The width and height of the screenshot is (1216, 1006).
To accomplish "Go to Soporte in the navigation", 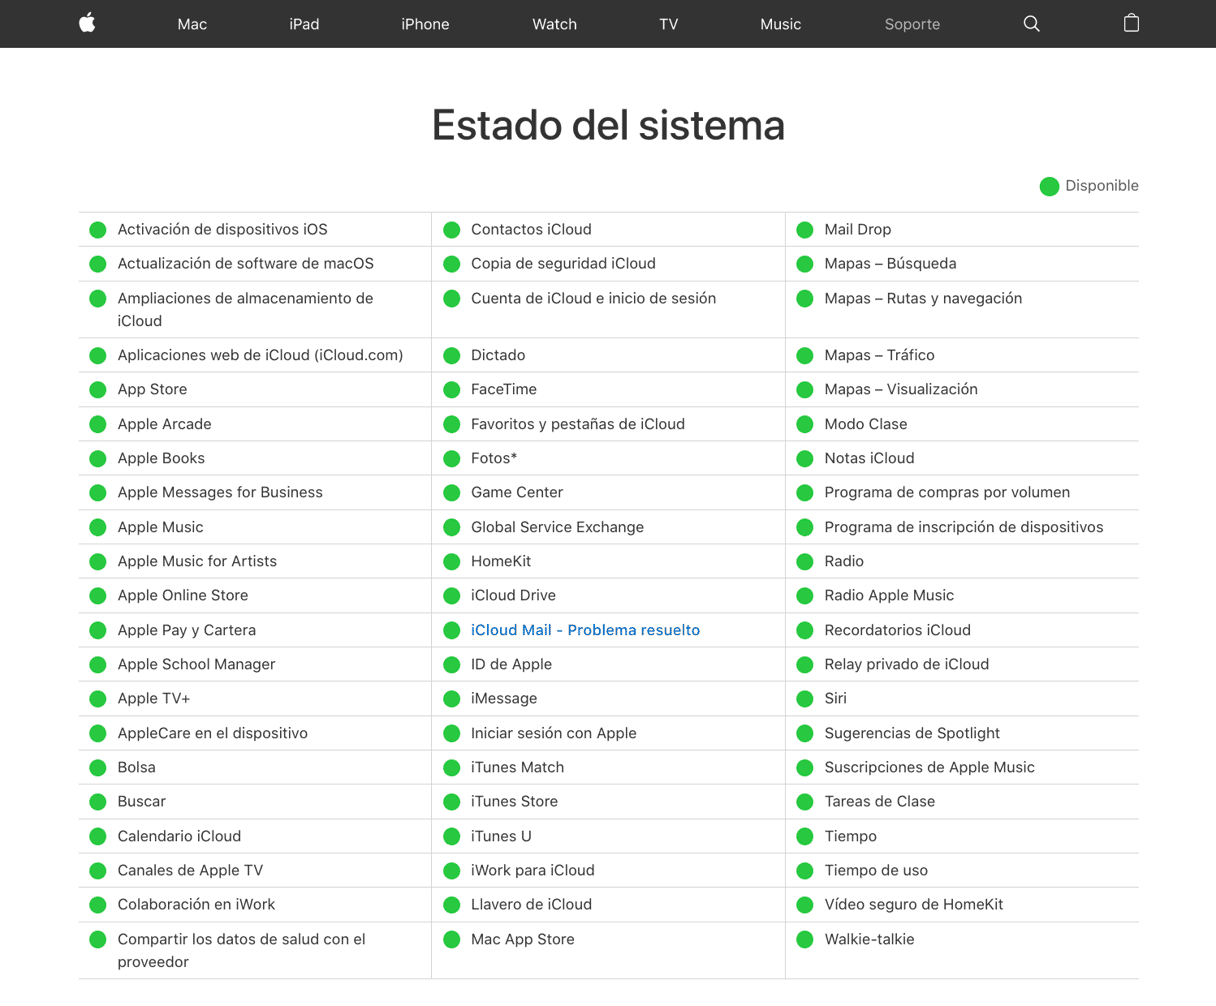I will [912, 24].
